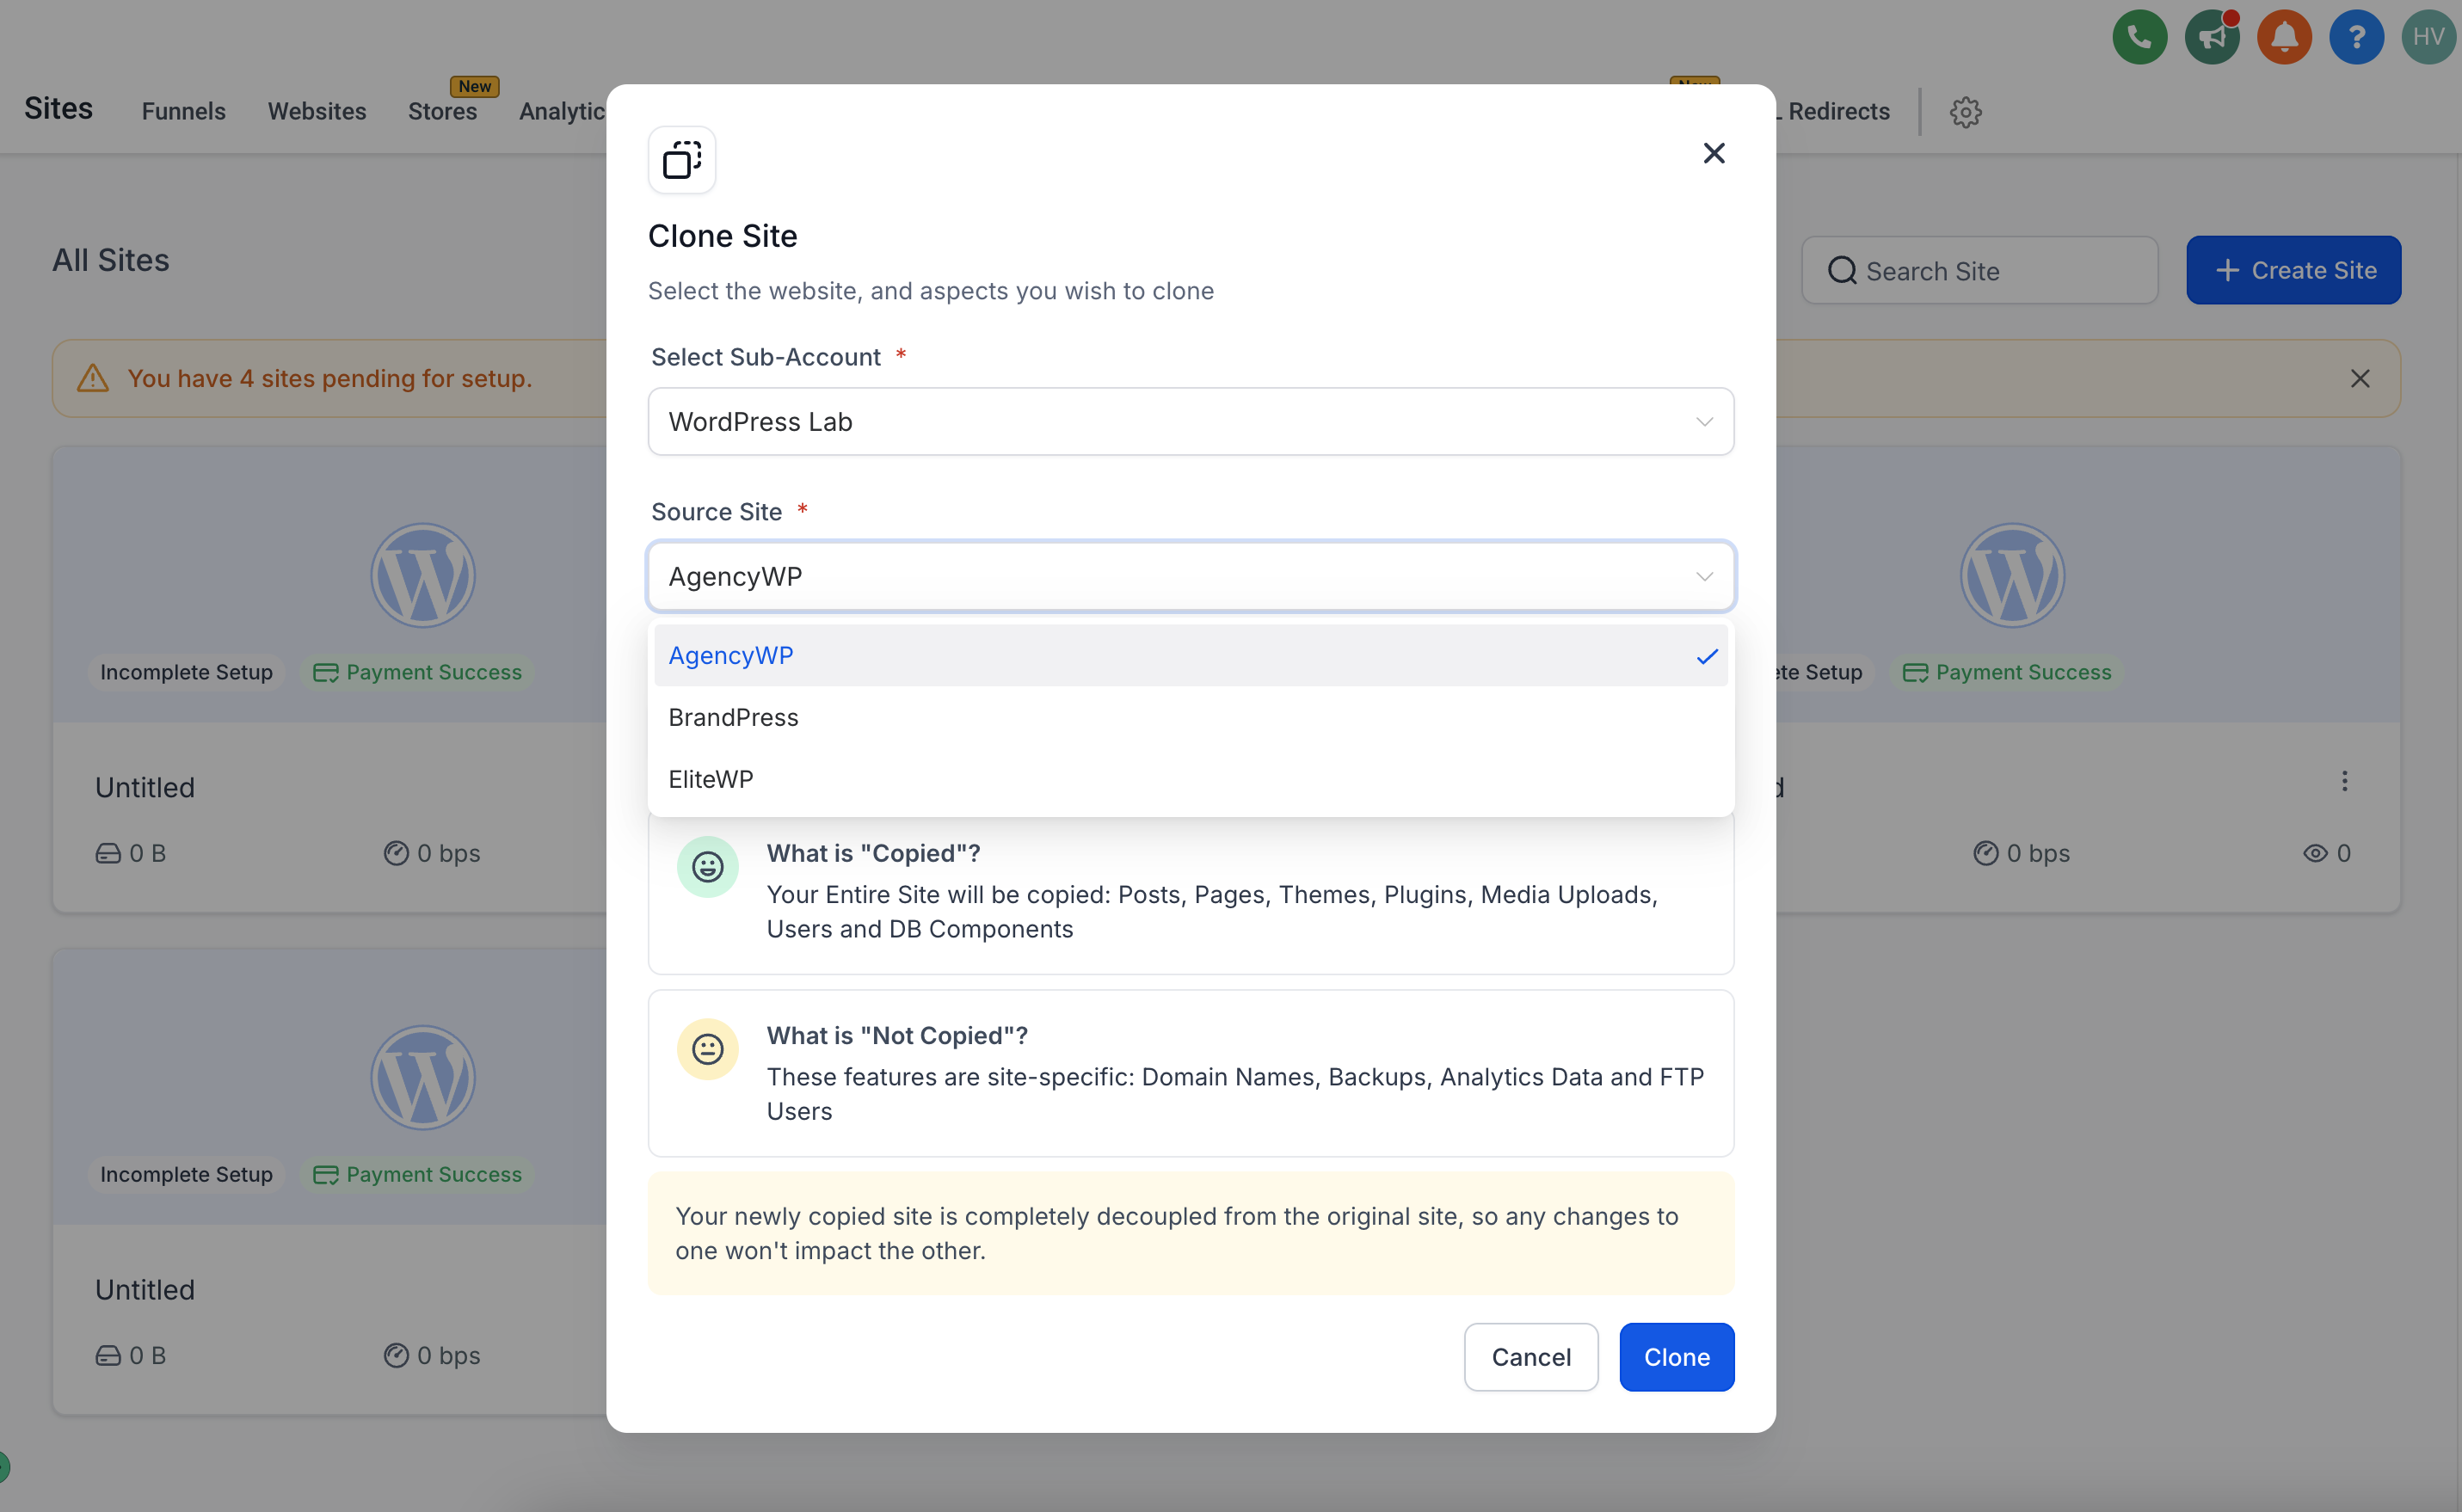2462x1512 pixels.
Task: Expand the Select Sub-Account dropdown
Action: pyautogui.click(x=1190, y=422)
